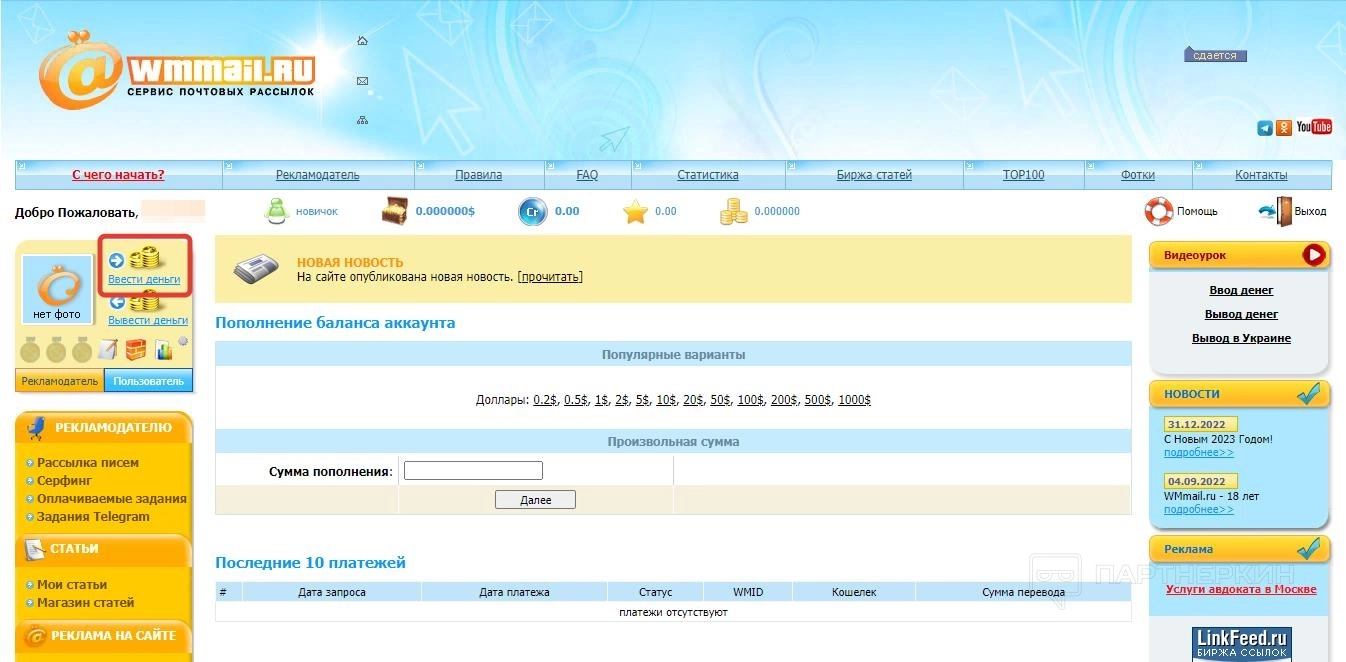Click the lifebuoy Помощь icon
1346x662 pixels.
[1159, 211]
